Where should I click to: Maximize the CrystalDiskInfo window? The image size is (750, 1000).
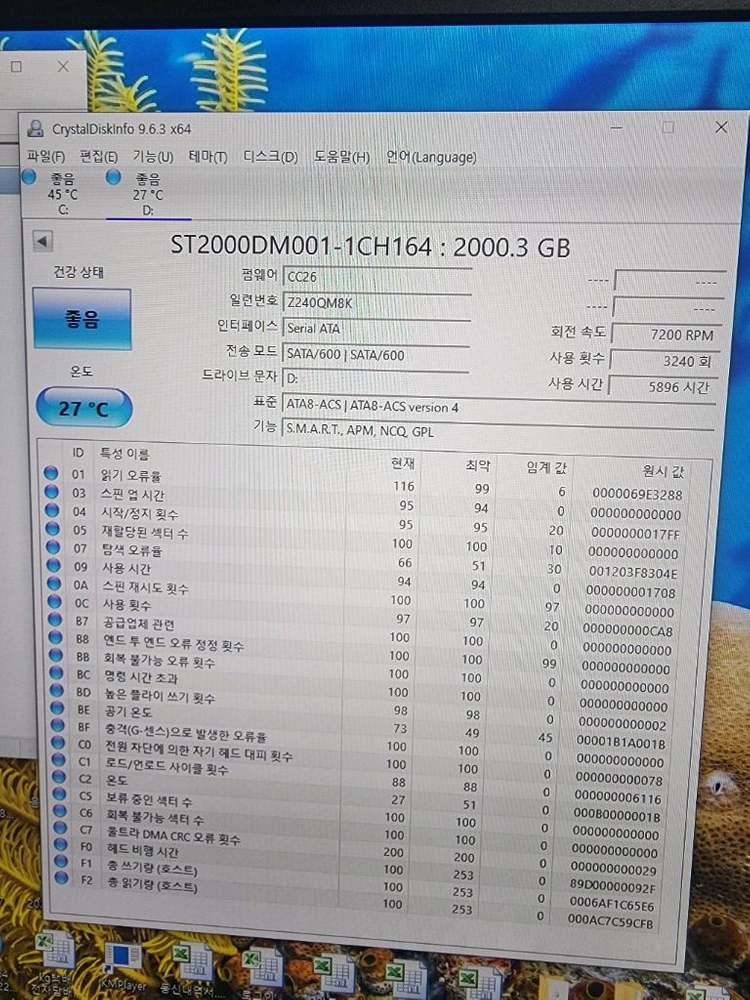click(x=668, y=127)
